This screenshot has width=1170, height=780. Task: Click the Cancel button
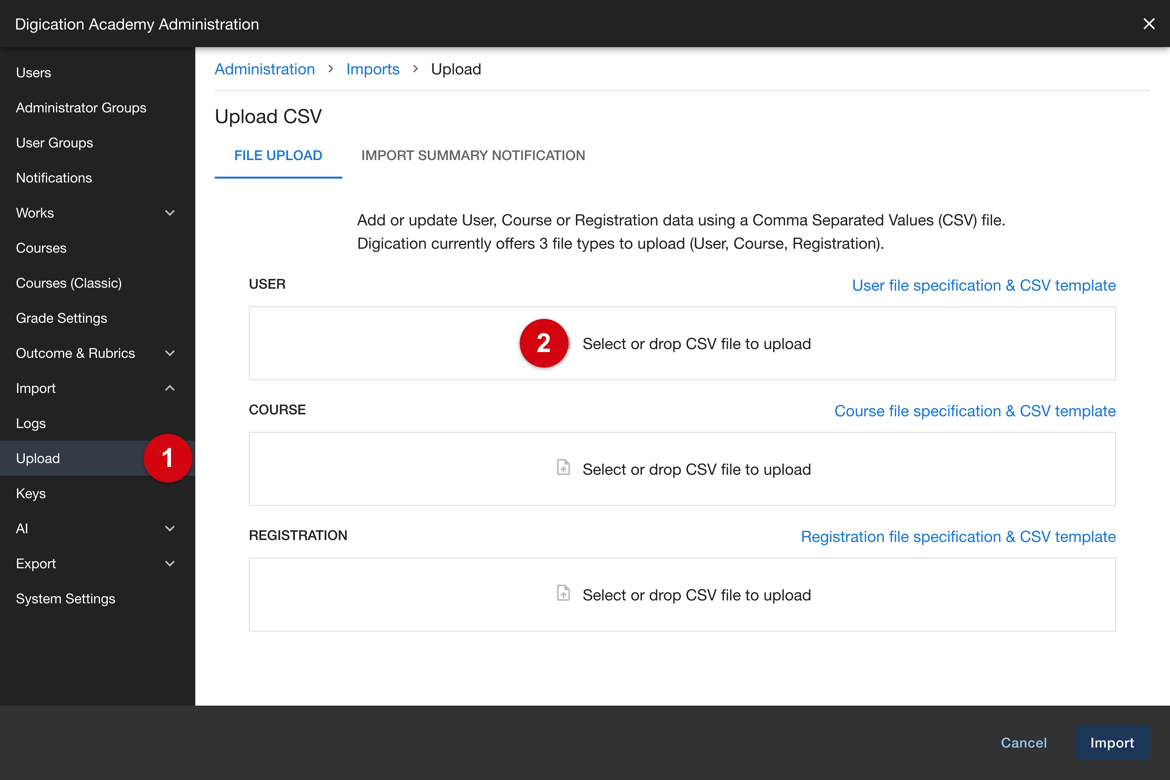(1024, 743)
